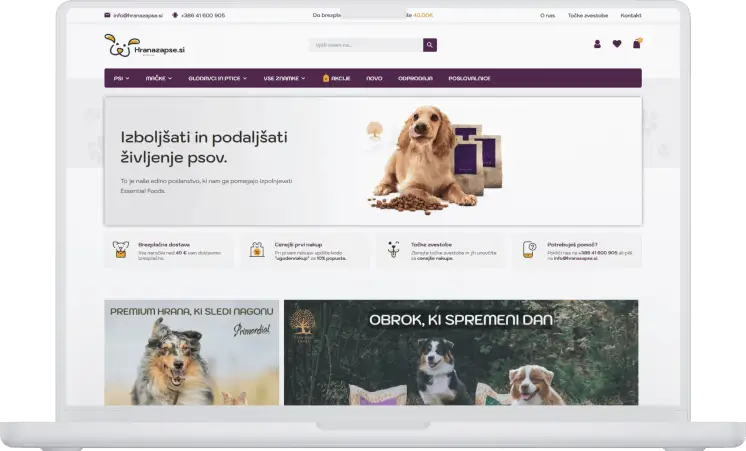Viewport: 746px width, 451px height.
Task: Click the envelope icon beside the email address
Action: (107, 15)
